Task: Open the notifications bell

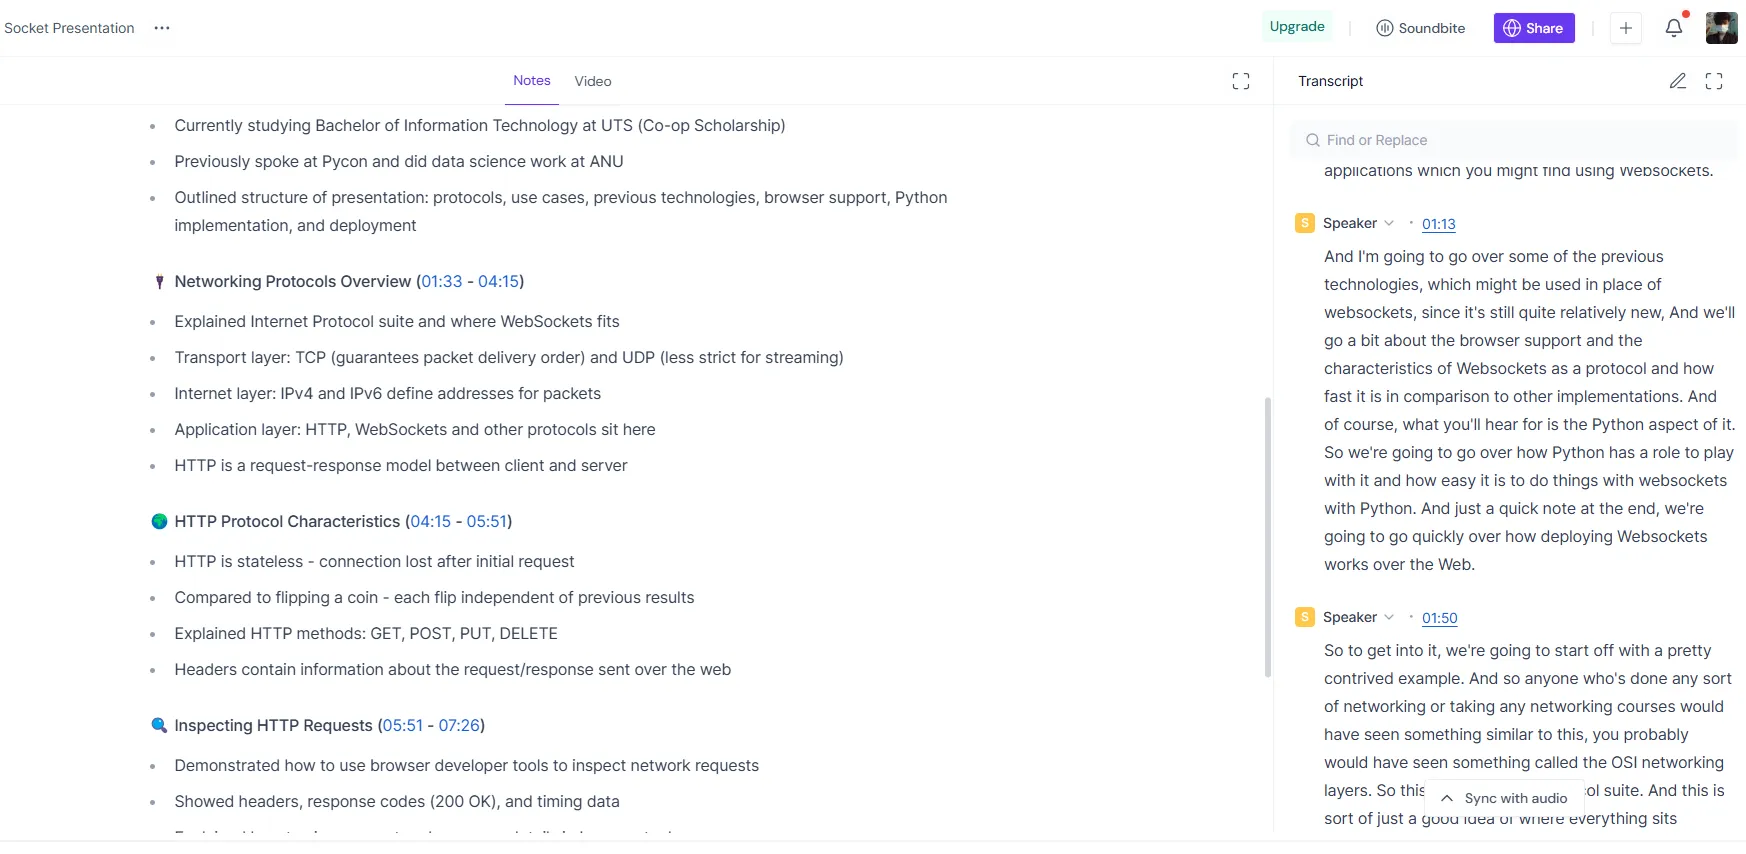Action: pyautogui.click(x=1674, y=28)
